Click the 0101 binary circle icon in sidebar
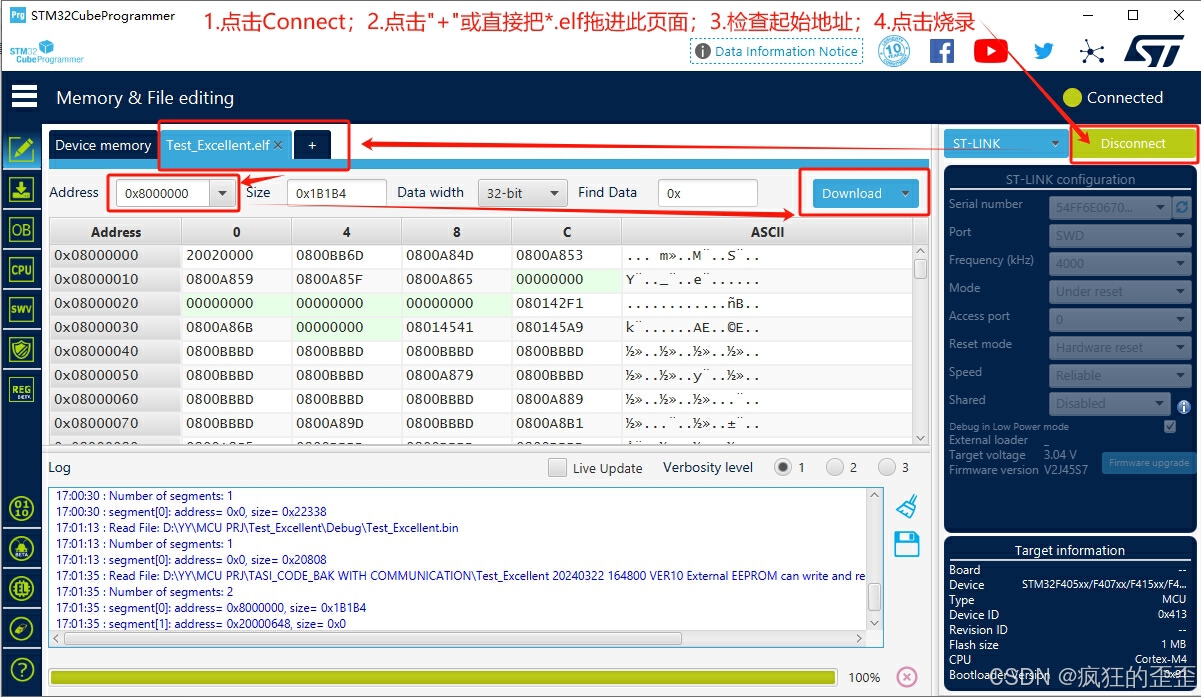Viewport: 1201px width, 697px height. (21, 508)
